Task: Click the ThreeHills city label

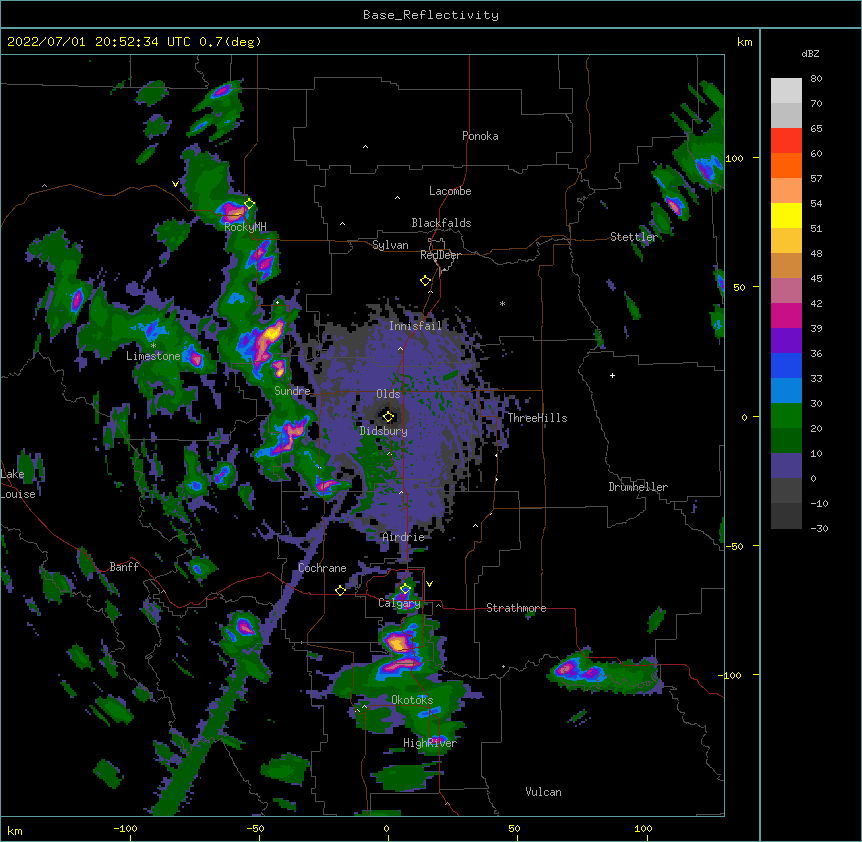Action: click(537, 418)
